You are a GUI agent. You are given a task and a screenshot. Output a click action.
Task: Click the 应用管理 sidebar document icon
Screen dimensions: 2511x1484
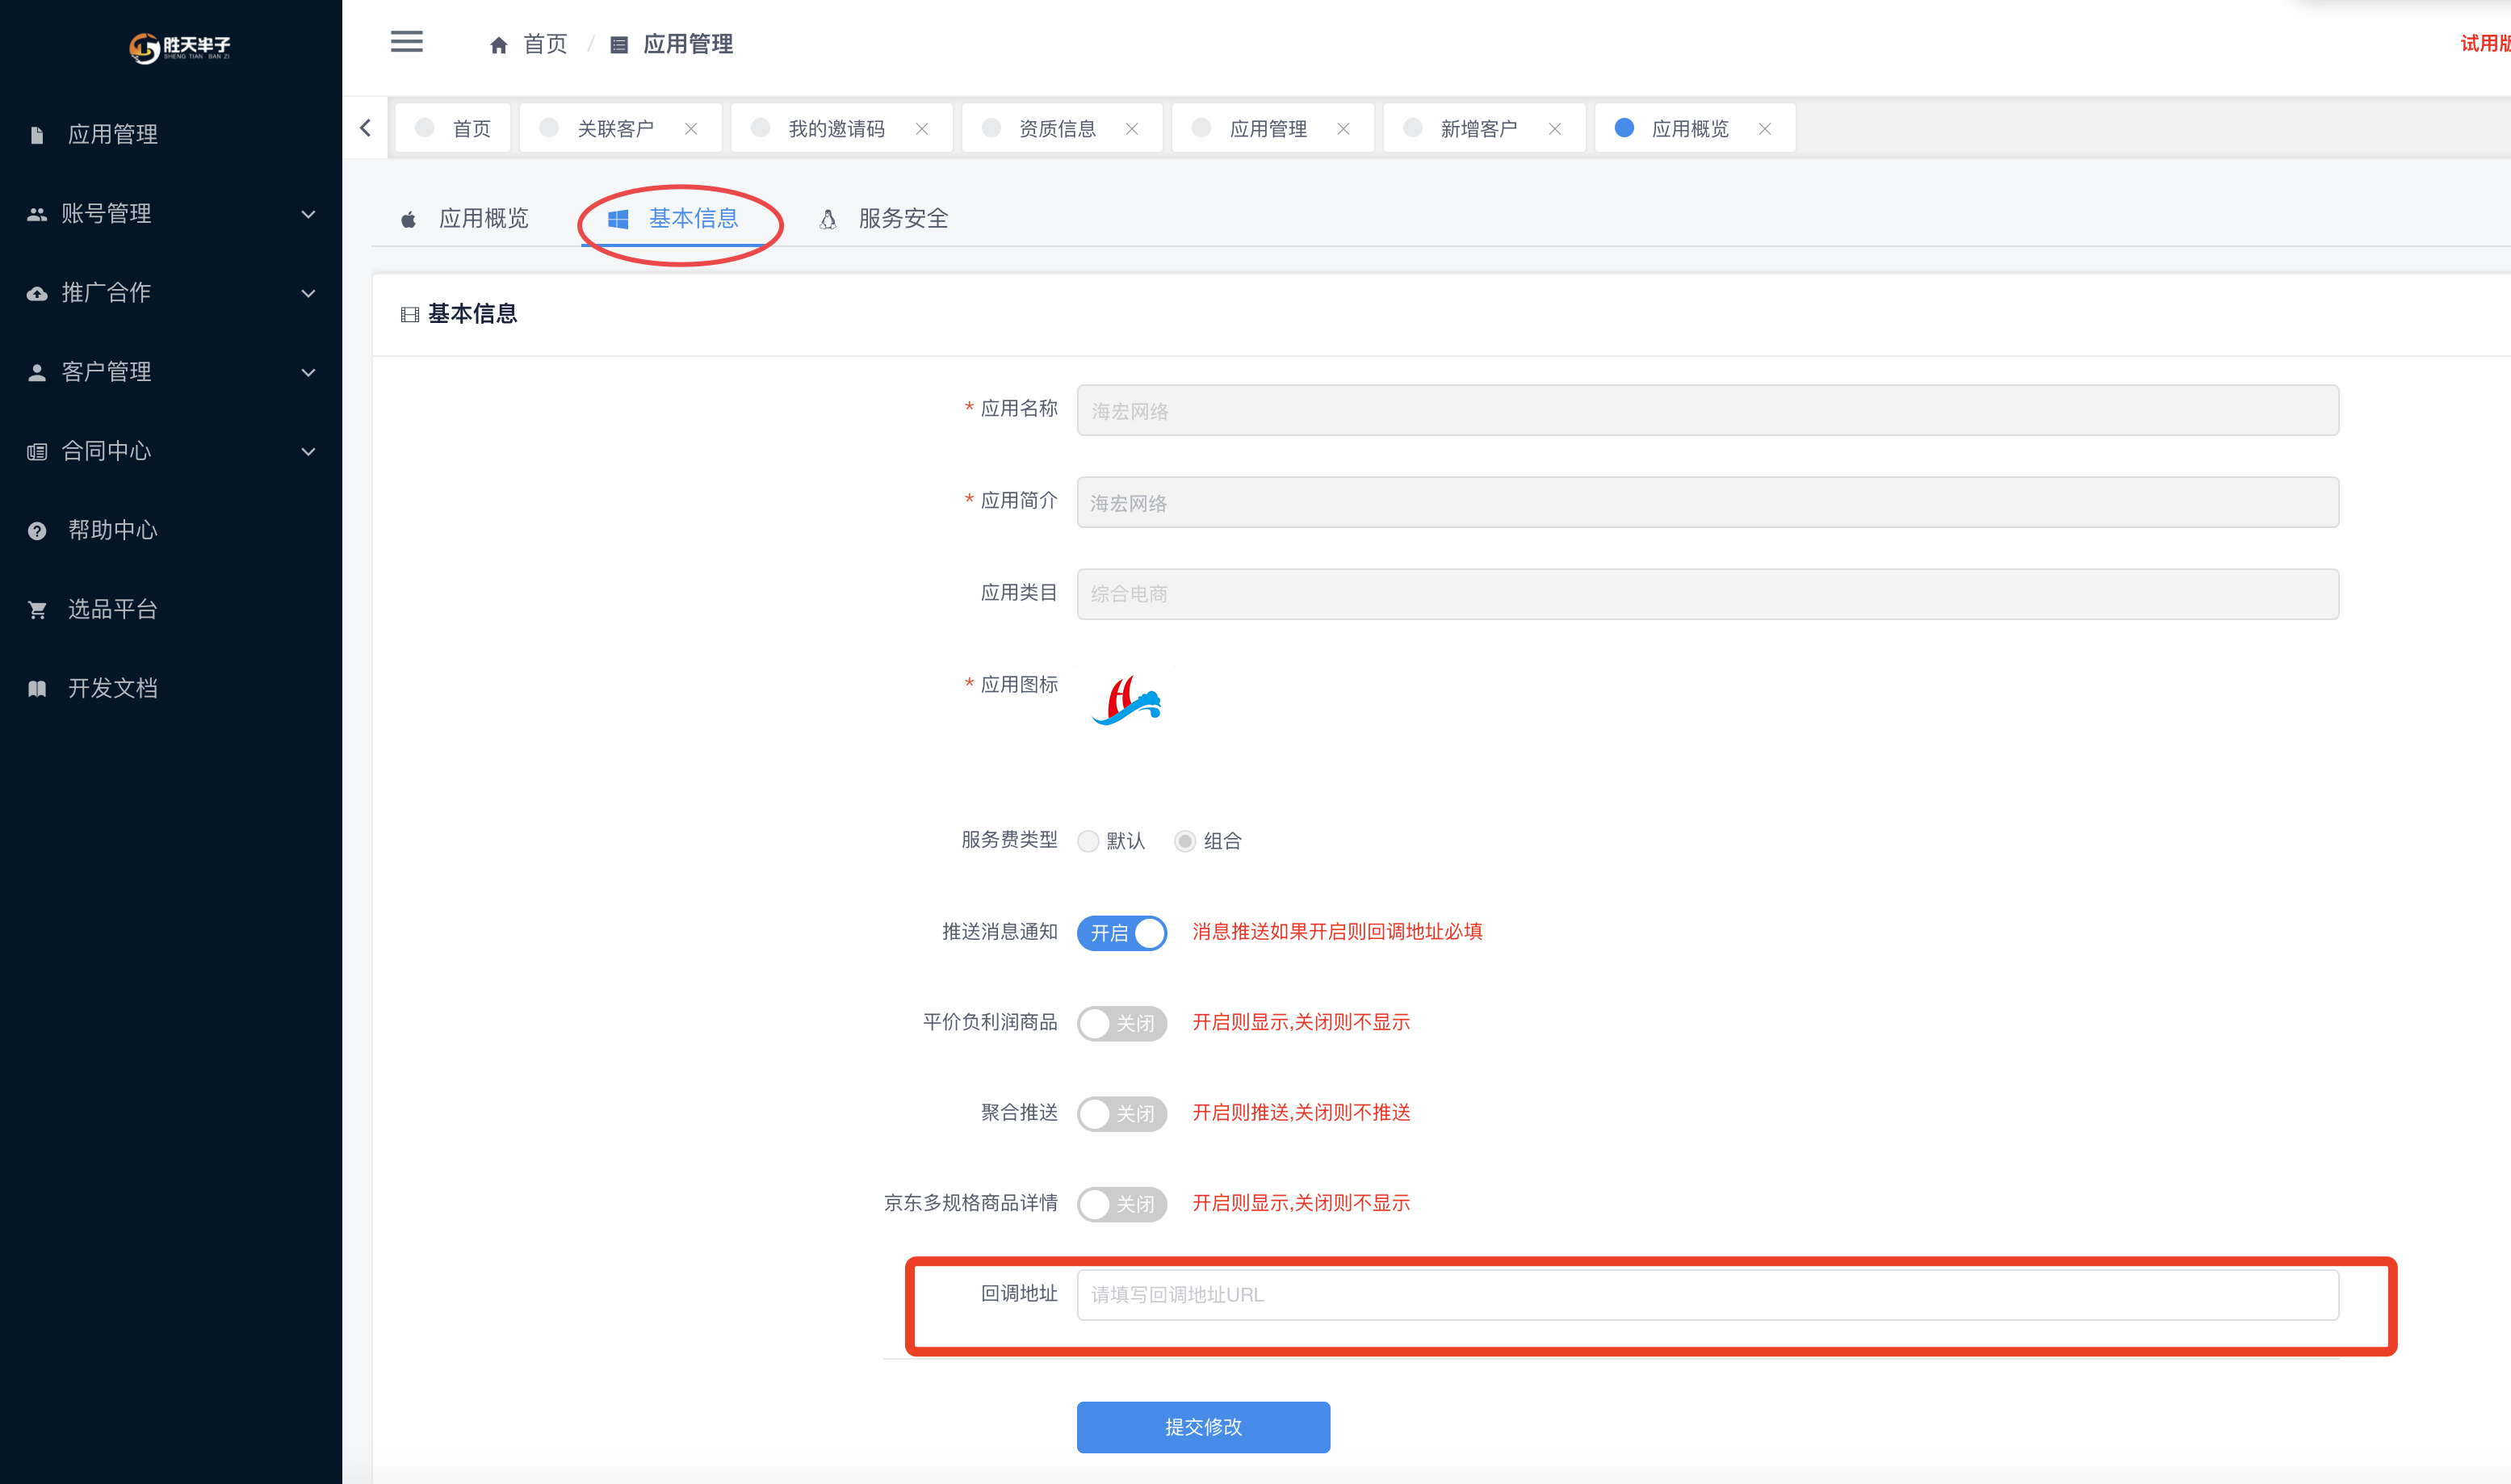37,135
